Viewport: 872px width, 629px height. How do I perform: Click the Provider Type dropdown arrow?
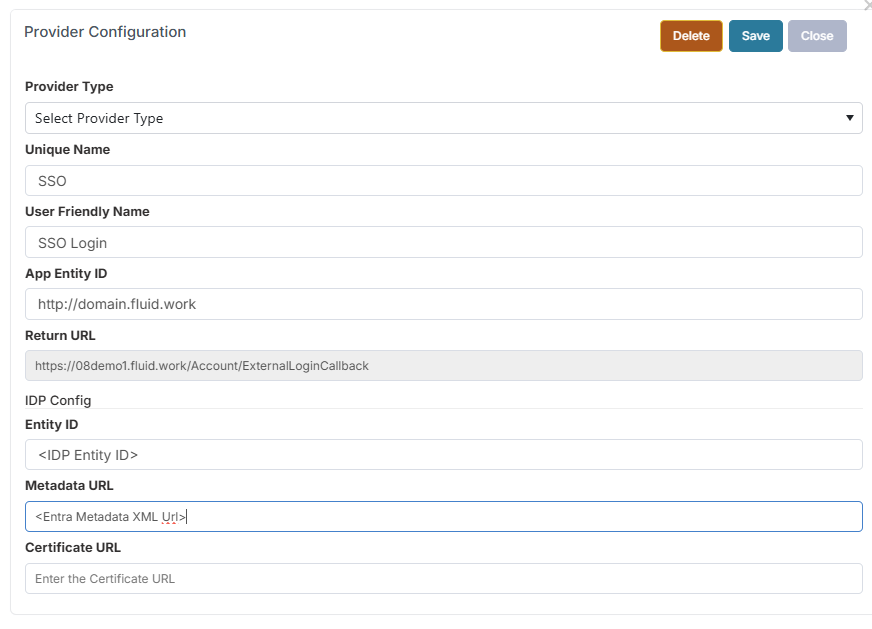pos(849,118)
